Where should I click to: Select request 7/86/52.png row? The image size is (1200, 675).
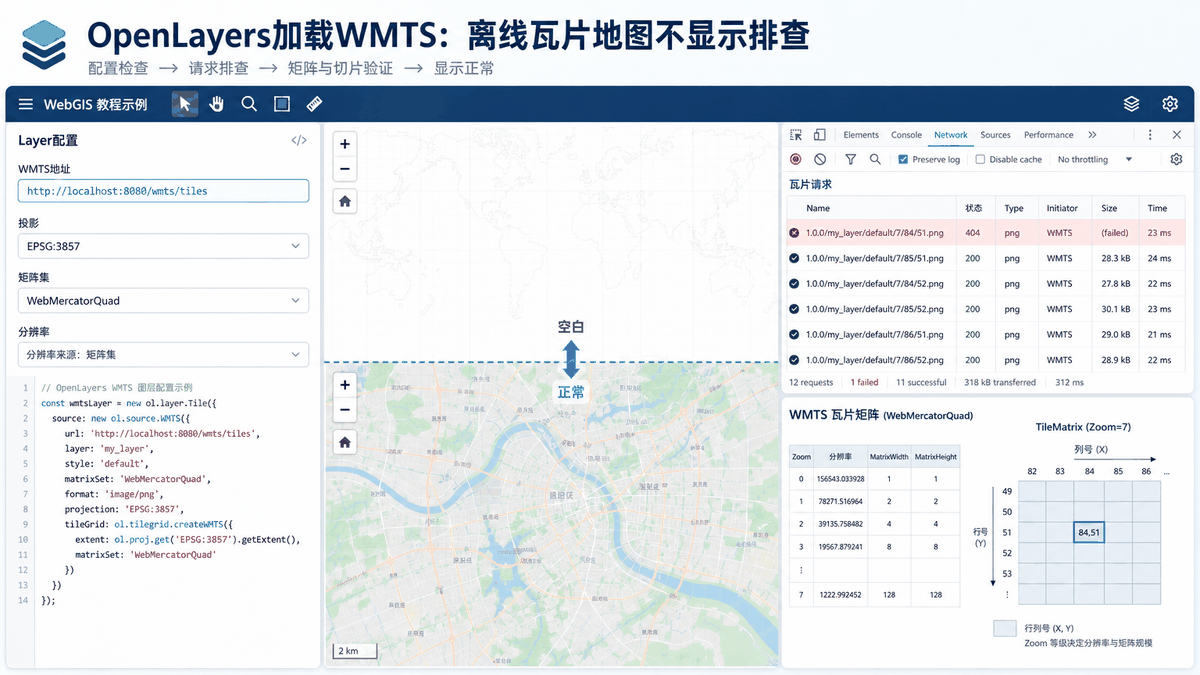(985, 360)
